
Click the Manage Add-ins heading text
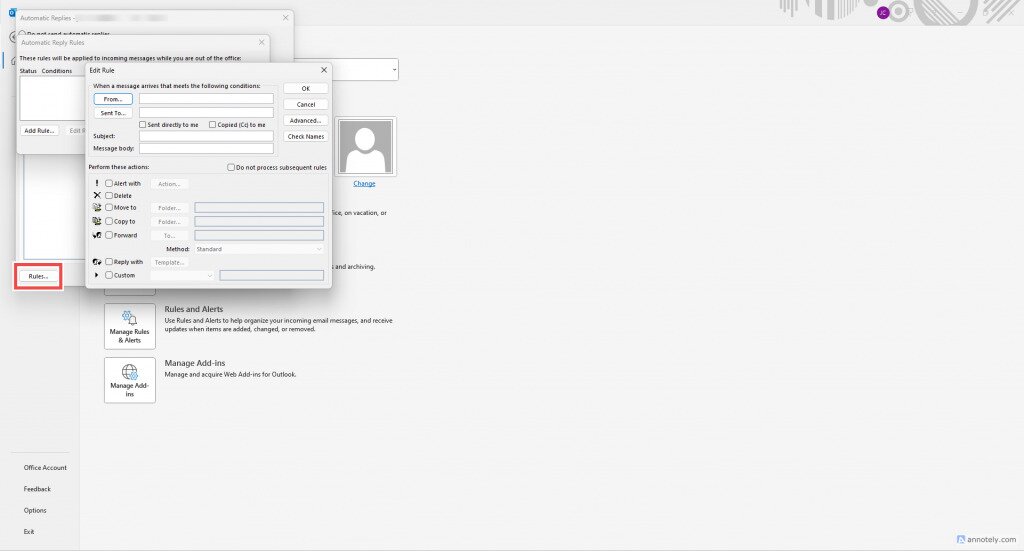click(195, 363)
